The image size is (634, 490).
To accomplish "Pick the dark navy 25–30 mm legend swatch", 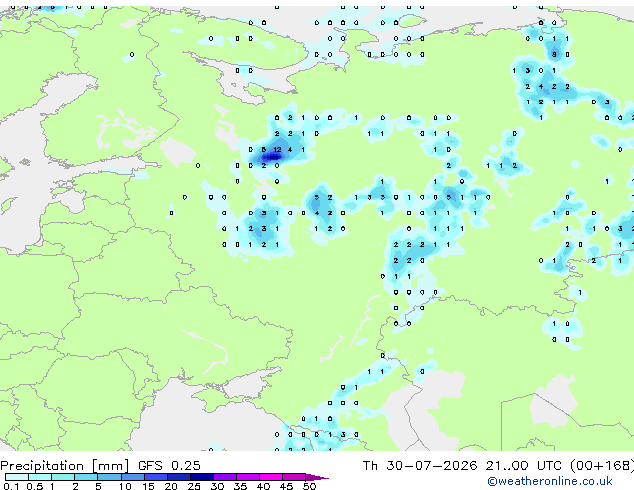I will point(202,477).
